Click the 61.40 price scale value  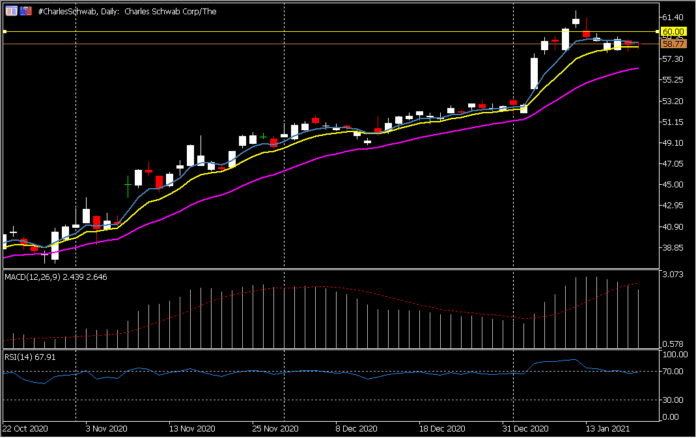pos(672,17)
